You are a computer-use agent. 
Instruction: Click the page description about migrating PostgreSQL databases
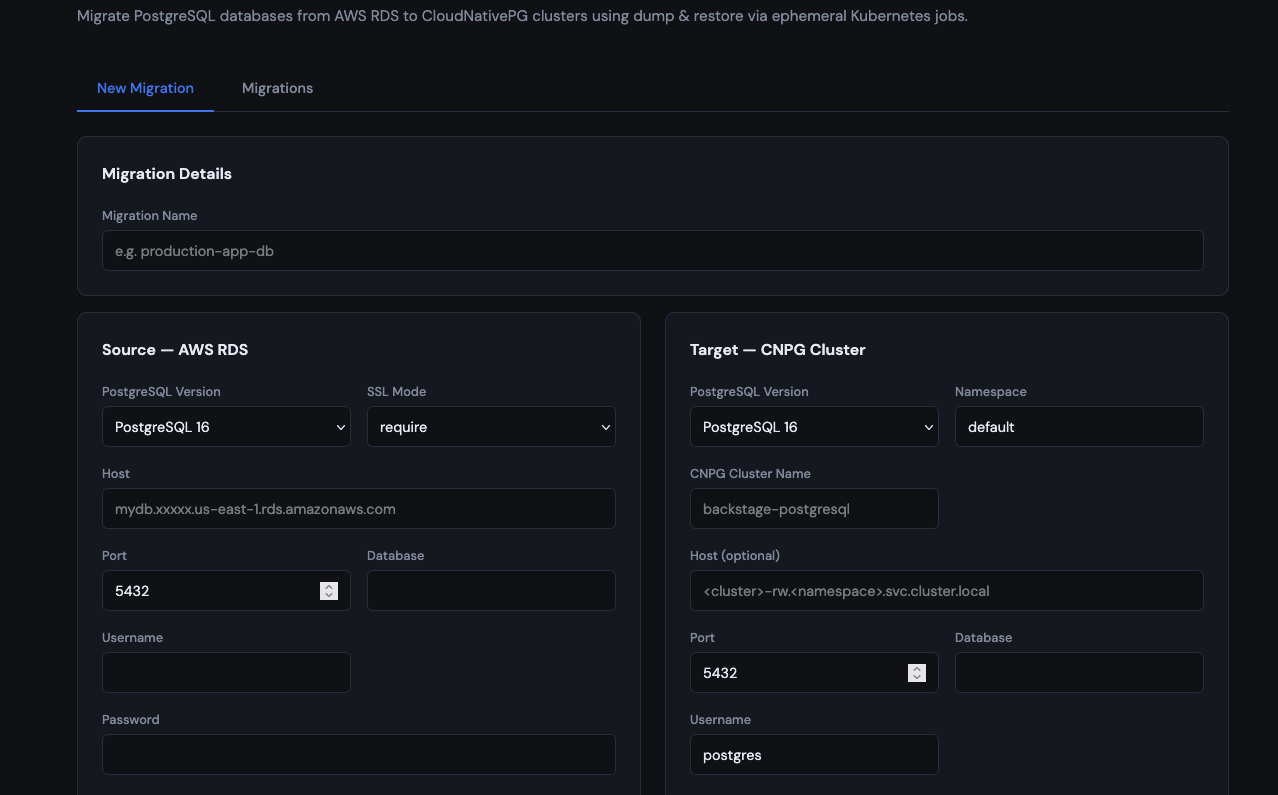pos(522,16)
